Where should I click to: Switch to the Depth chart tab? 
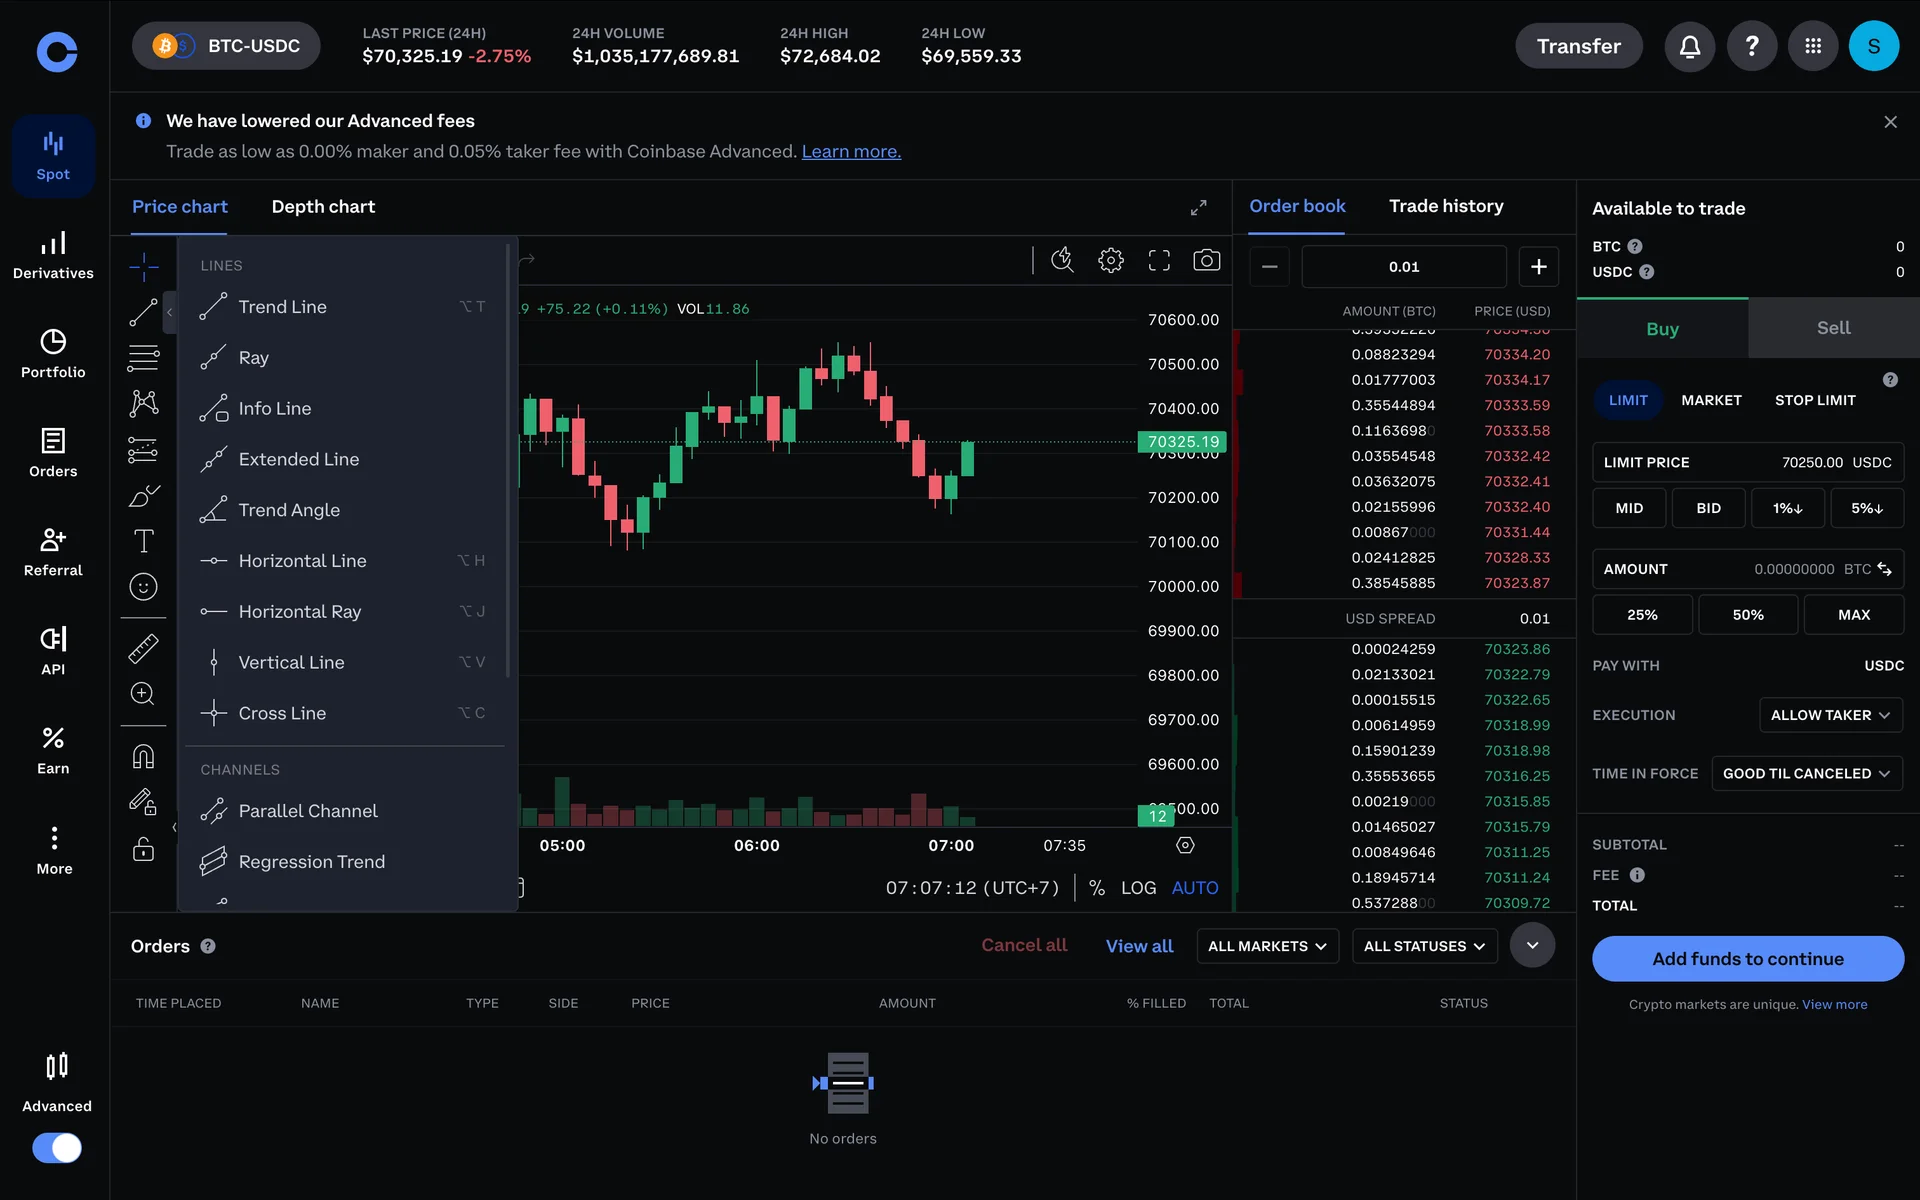tap(323, 207)
